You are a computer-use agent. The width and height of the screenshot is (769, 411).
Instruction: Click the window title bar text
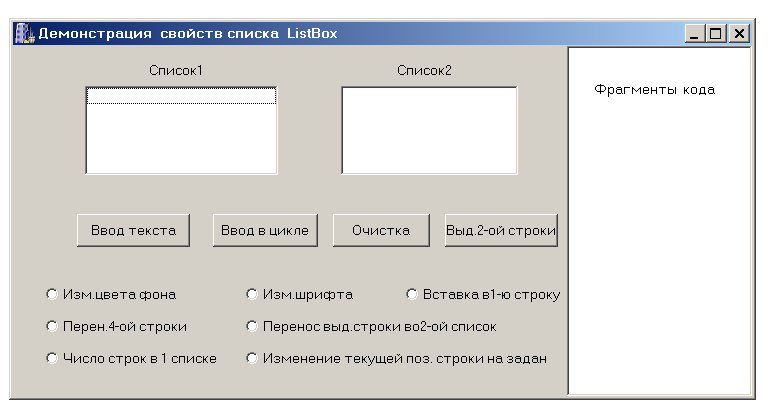click(x=188, y=33)
